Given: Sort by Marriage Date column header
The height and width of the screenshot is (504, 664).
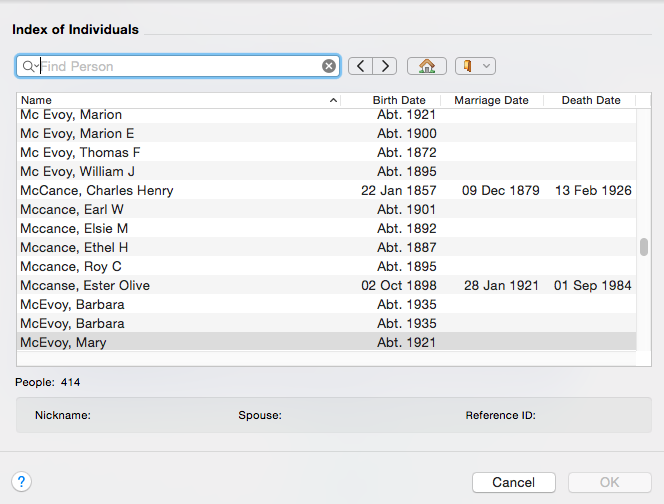Looking at the screenshot, I should pyautogui.click(x=491, y=100).
